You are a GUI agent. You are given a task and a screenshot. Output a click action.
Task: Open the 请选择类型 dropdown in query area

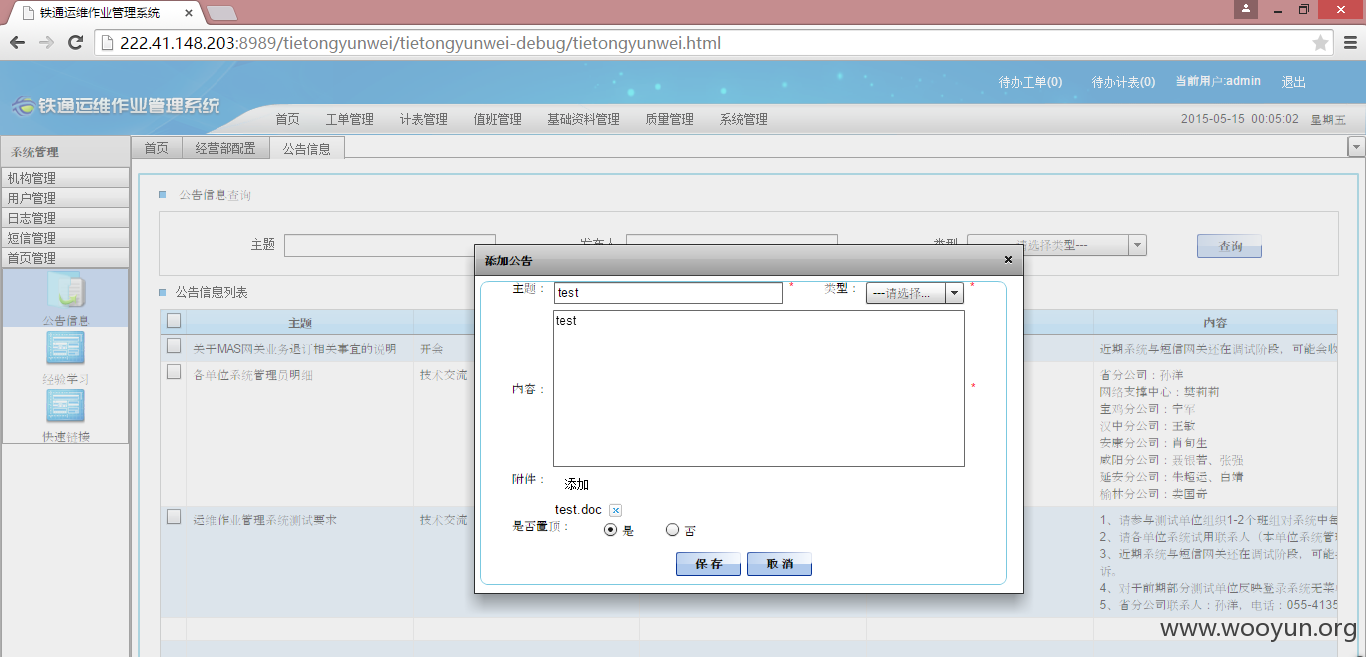click(x=1137, y=245)
